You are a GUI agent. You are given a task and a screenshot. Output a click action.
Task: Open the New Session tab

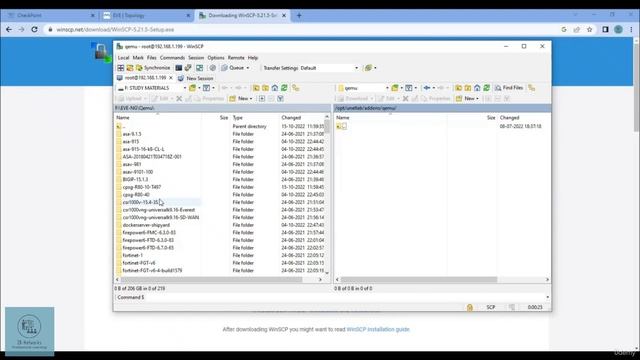pyautogui.click(x=196, y=78)
